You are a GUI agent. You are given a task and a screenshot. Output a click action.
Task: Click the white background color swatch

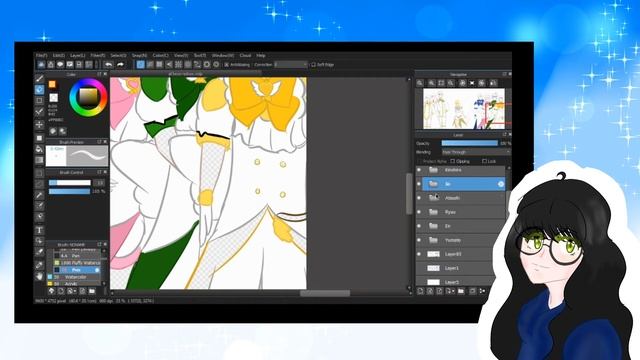coord(54,98)
